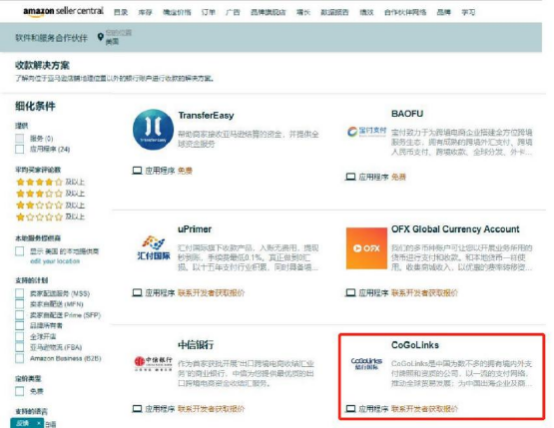Open the uPrimer logo thumbnail

[154, 248]
